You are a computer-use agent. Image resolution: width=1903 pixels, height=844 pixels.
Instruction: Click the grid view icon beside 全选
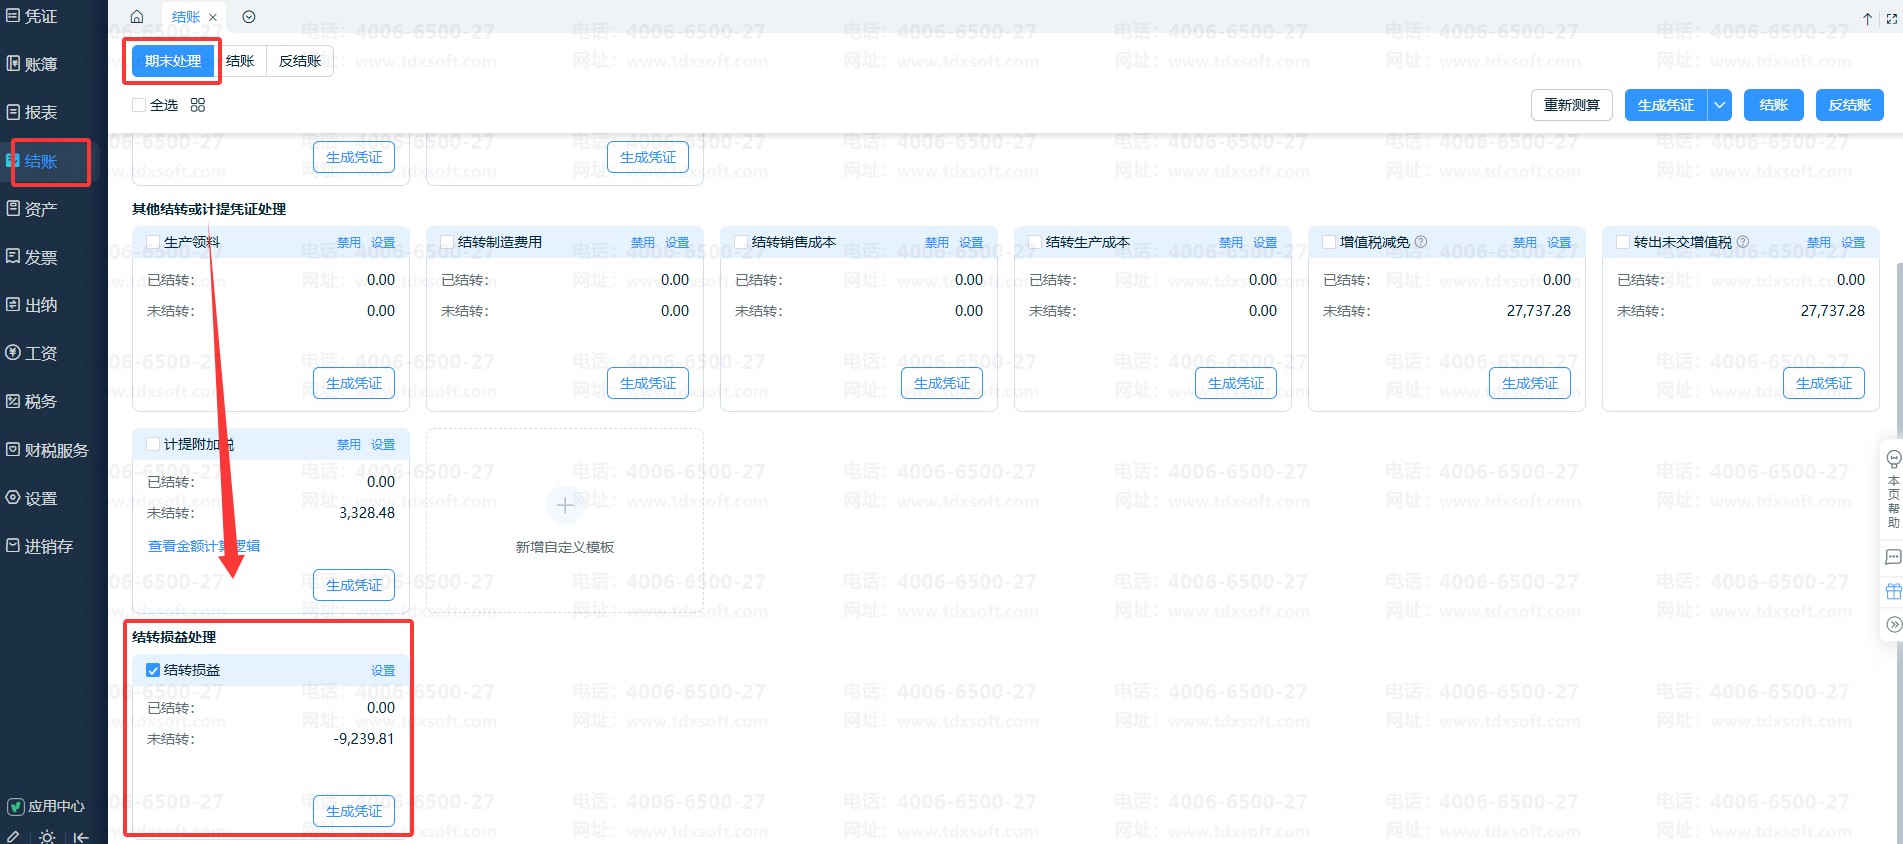coord(198,105)
